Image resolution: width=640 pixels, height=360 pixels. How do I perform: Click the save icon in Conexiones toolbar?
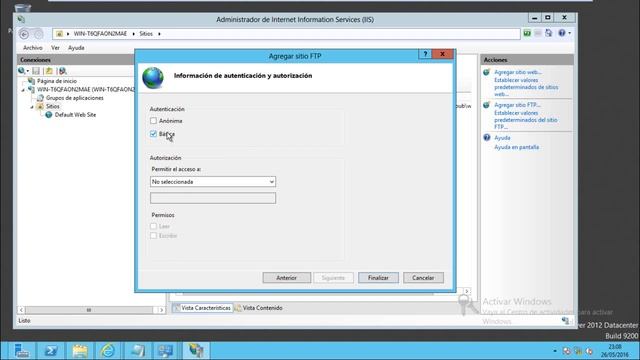point(36,71)
